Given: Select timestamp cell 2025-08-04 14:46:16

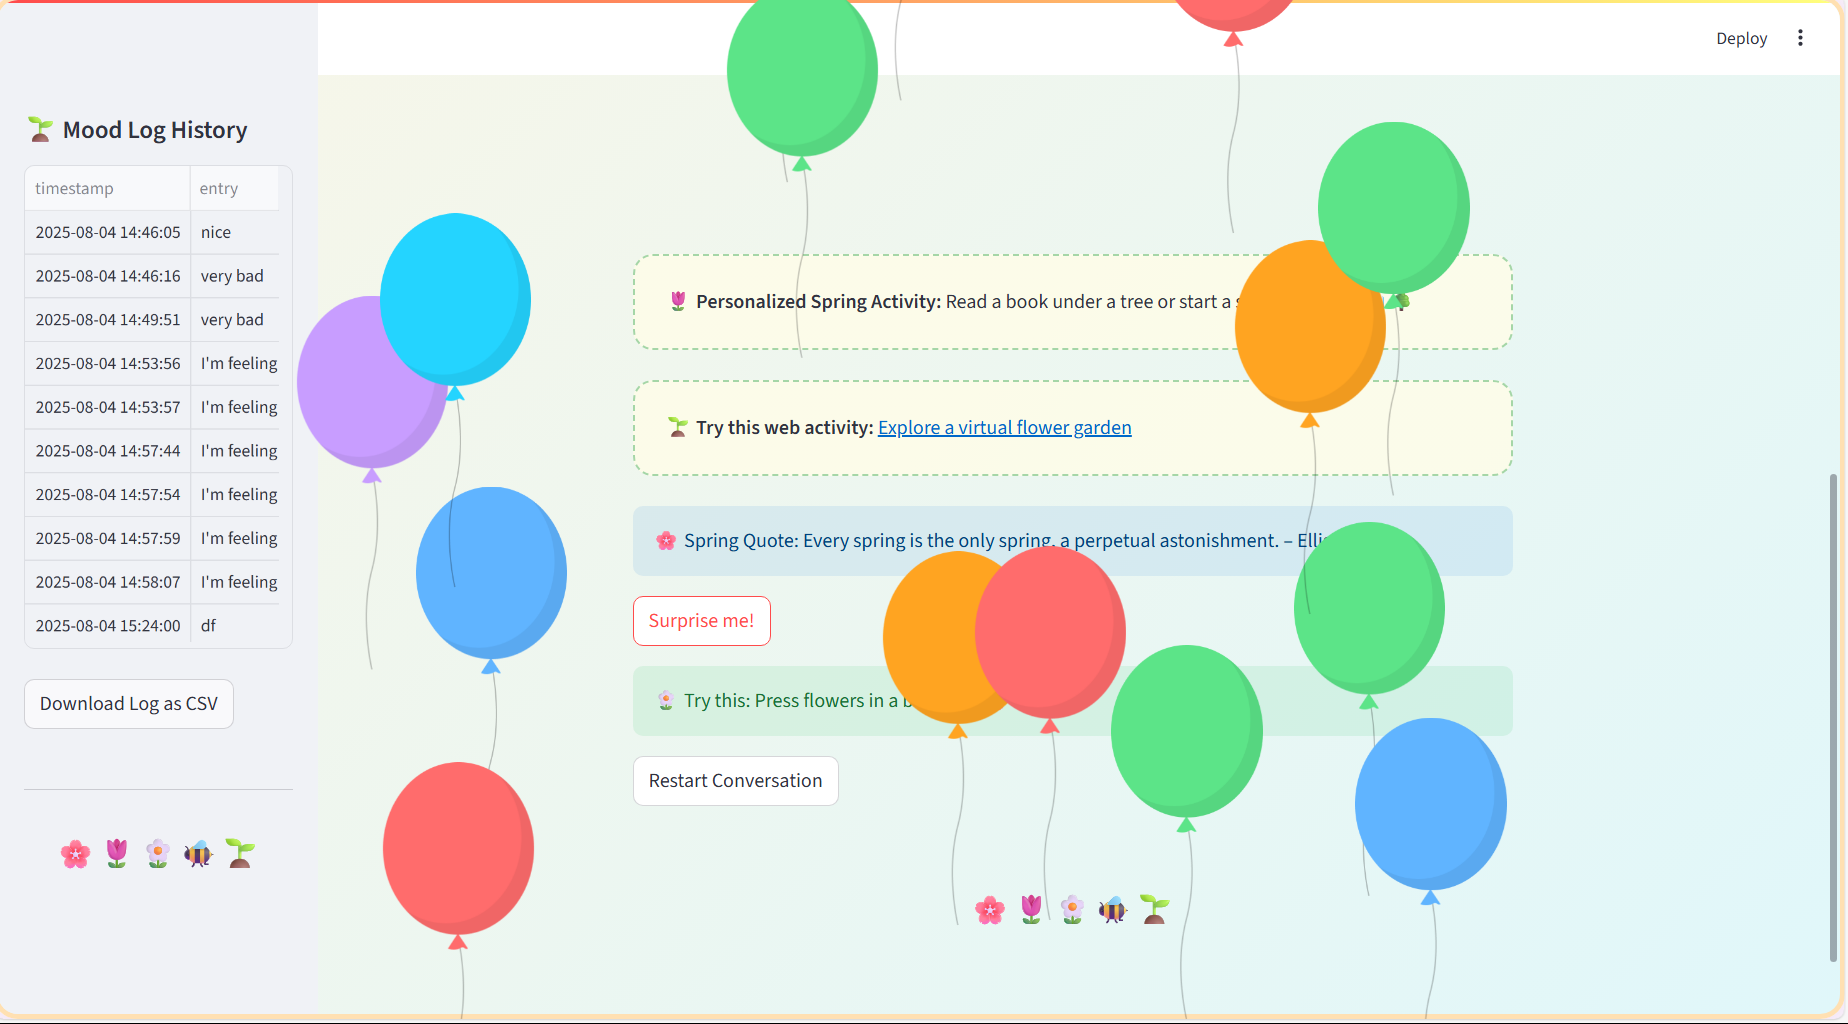Looking at the screenshot, I should pyautogui.click(x=107, y=276).
